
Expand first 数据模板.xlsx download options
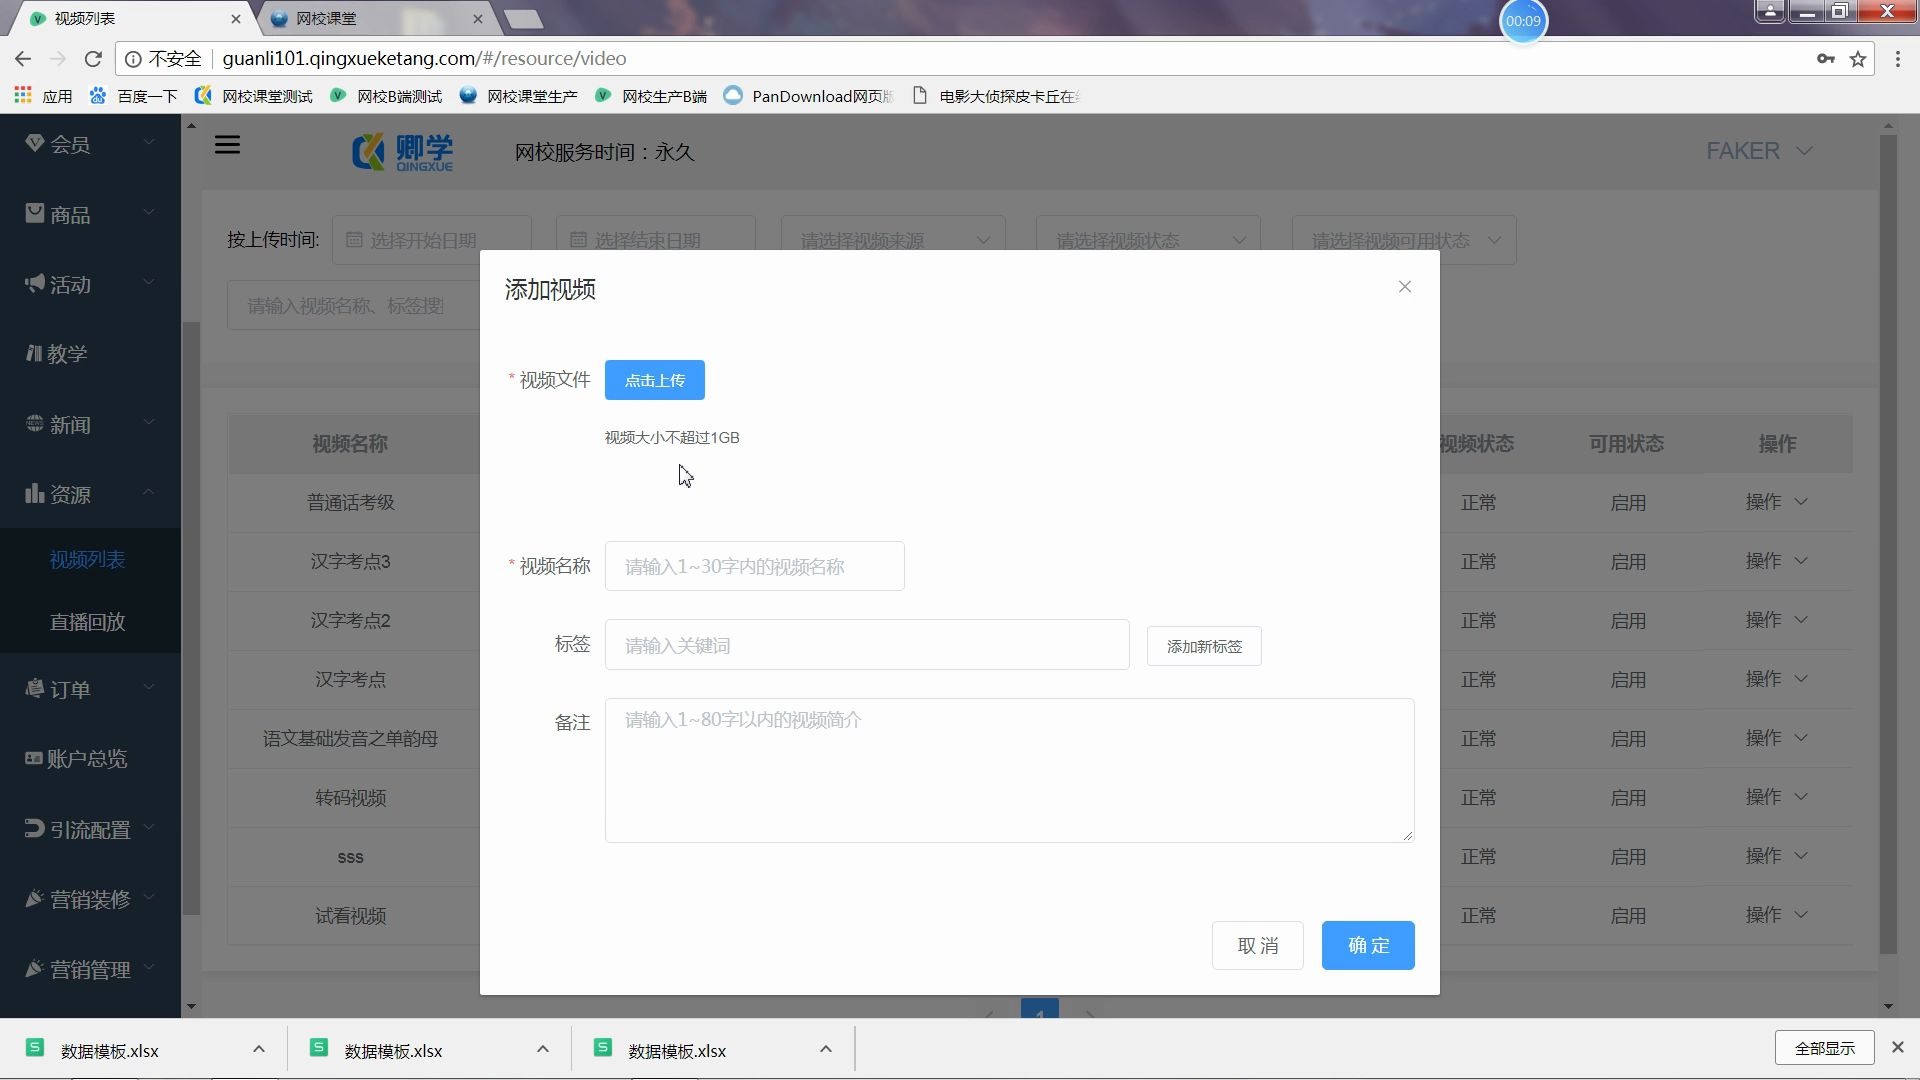(258, 1049)
